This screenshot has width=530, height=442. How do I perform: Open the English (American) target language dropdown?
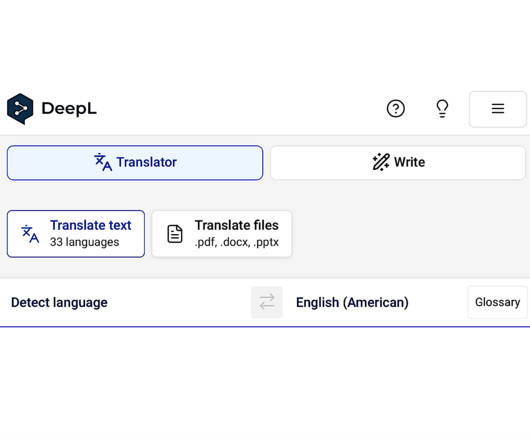pyautogui.click(x=352, y=302)
